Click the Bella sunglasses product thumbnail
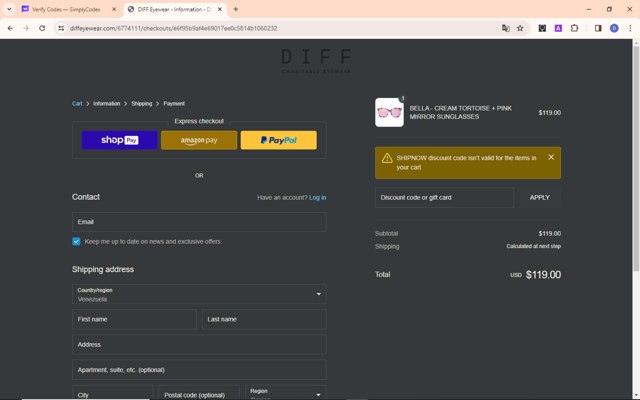The height and width of the screenshot is (400, 640). (389, 112)
